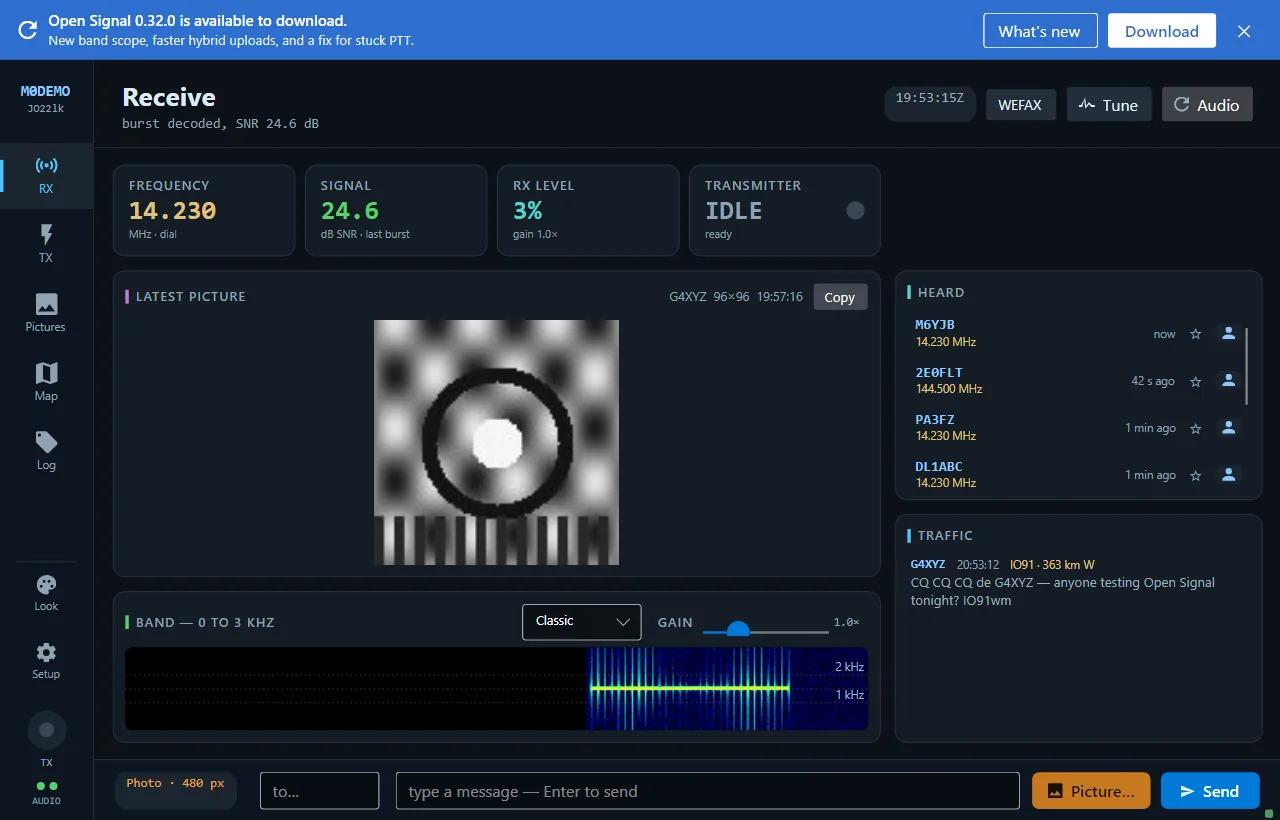This screenshot has height=820, width=1280.
Task: Open the Classic palette dropdown
Action: click(582, 621)
